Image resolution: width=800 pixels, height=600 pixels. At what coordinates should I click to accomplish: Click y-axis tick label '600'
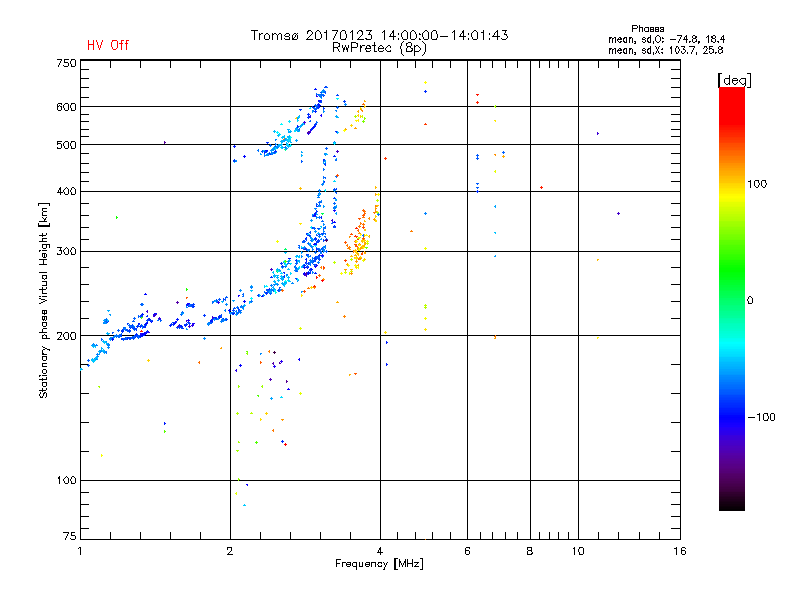pyautogui.click(x=66, y=107)
